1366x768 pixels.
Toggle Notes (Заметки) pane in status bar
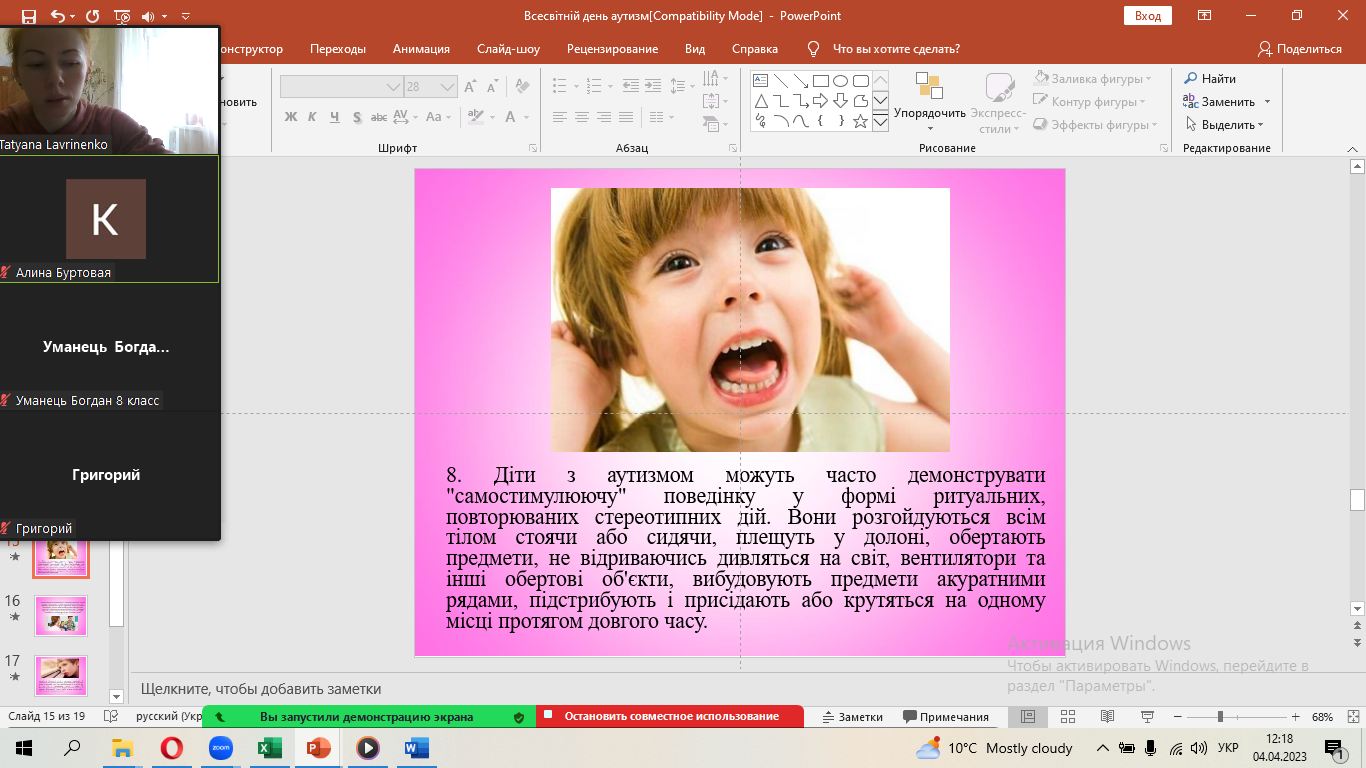[x=853, y=717]
